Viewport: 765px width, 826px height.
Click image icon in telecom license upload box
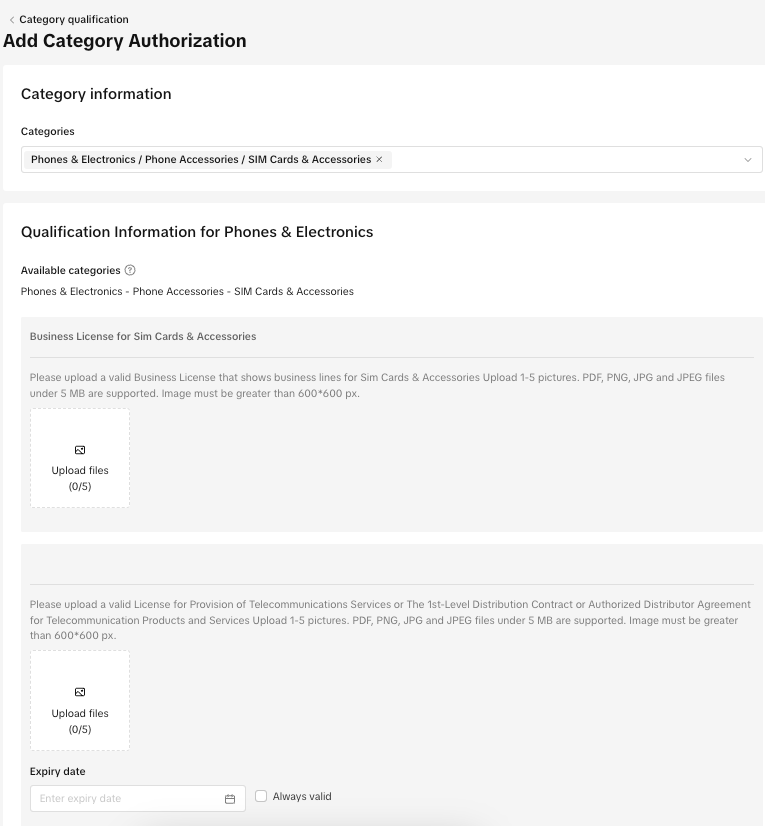tap(80, 692)
